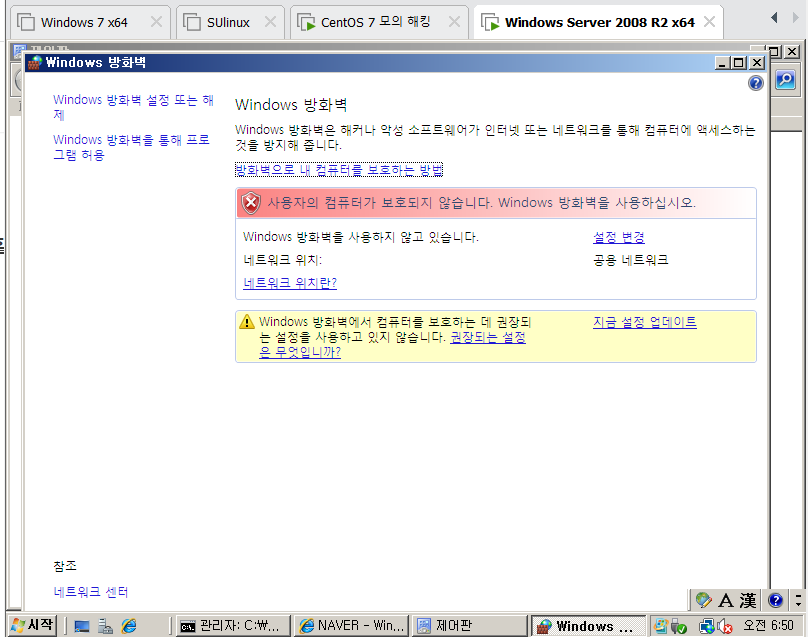
Task: Close the Windows Server 2008 R2 x64 tab
Action: coord(710,22)
